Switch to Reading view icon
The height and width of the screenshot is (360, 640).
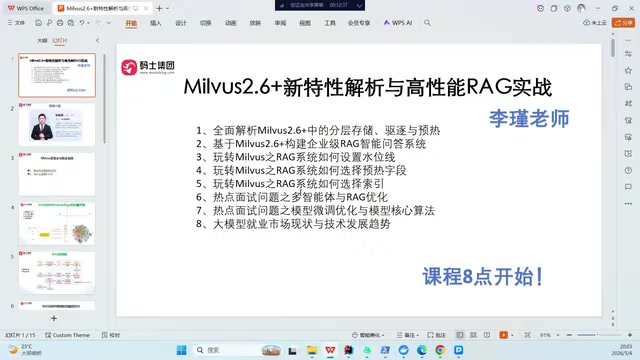pos(487,335)
